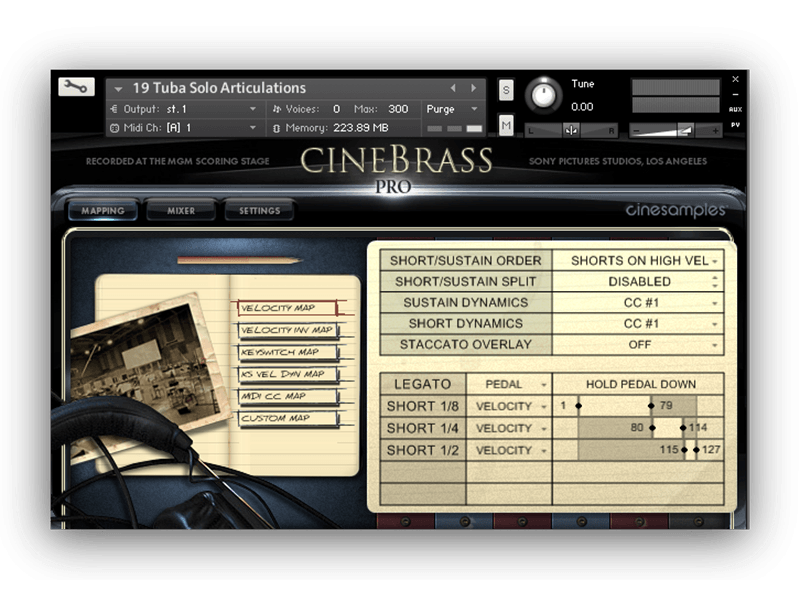This screenshot has width=800, height=600.
Task: Toggle the AUX sends button
Action: pyautogui.click(x=735, y=109)
